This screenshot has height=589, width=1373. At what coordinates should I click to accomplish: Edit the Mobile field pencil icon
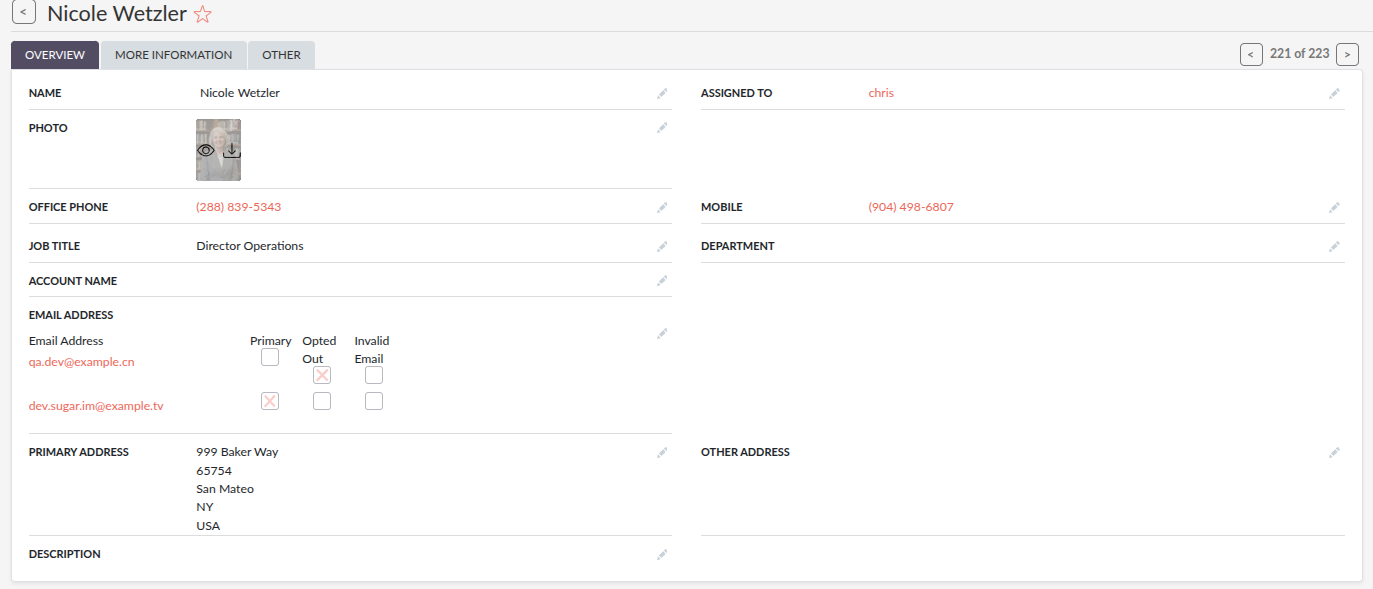click(1334, 207)
